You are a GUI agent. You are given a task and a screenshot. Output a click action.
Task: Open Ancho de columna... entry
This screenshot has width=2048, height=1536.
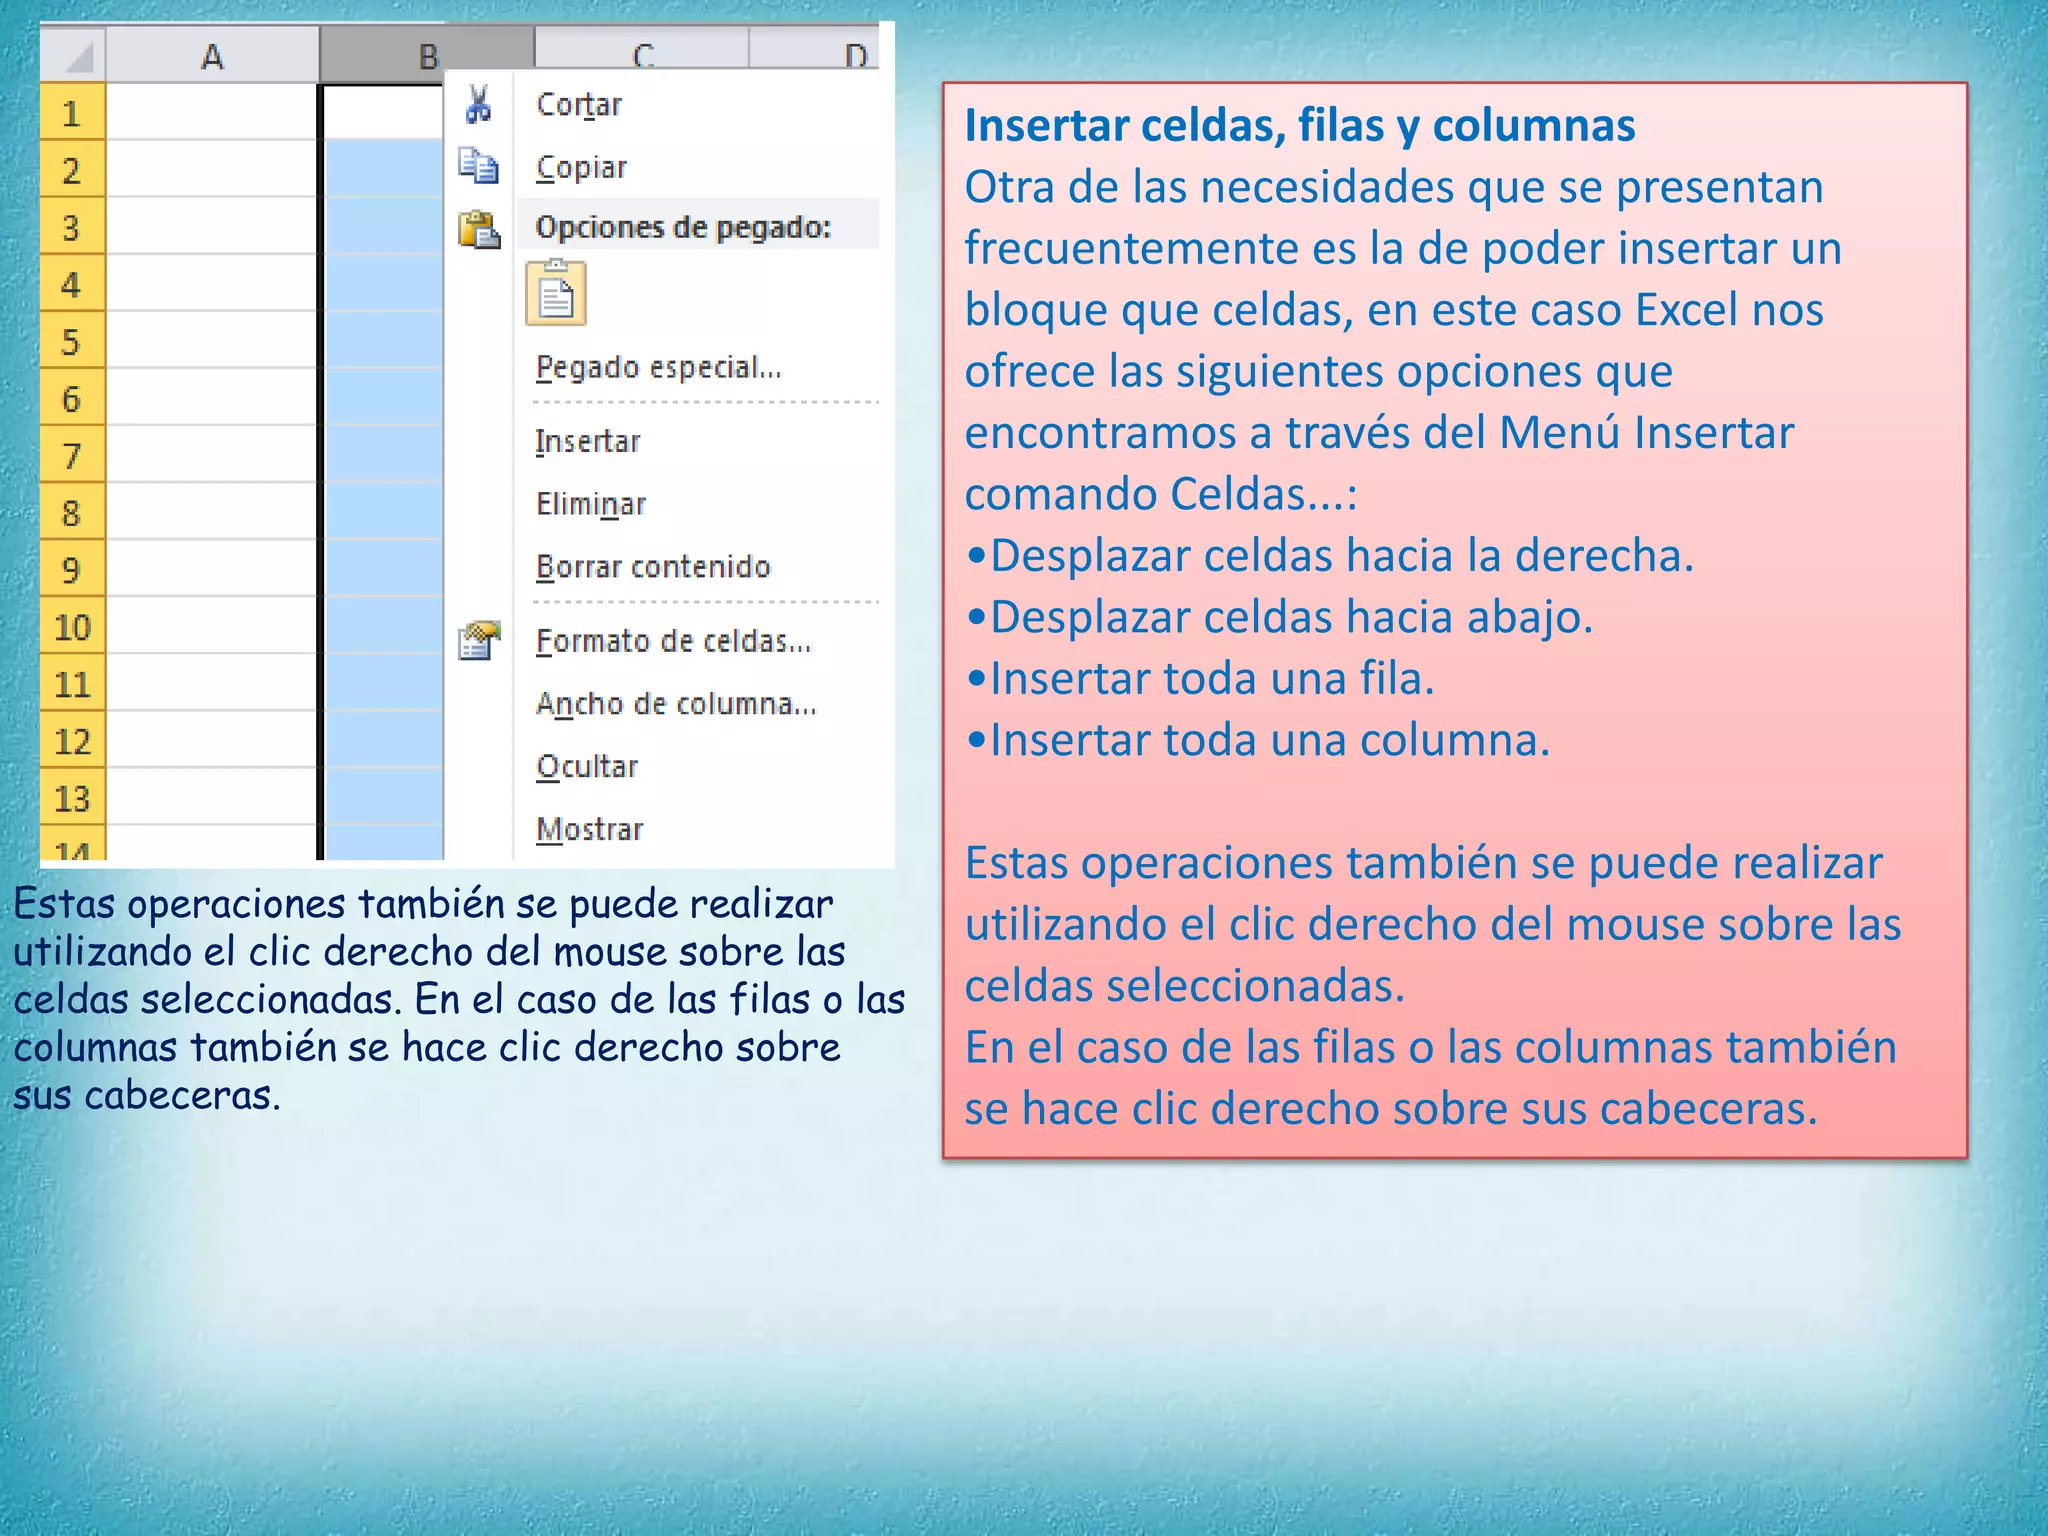tap(676, 704)
